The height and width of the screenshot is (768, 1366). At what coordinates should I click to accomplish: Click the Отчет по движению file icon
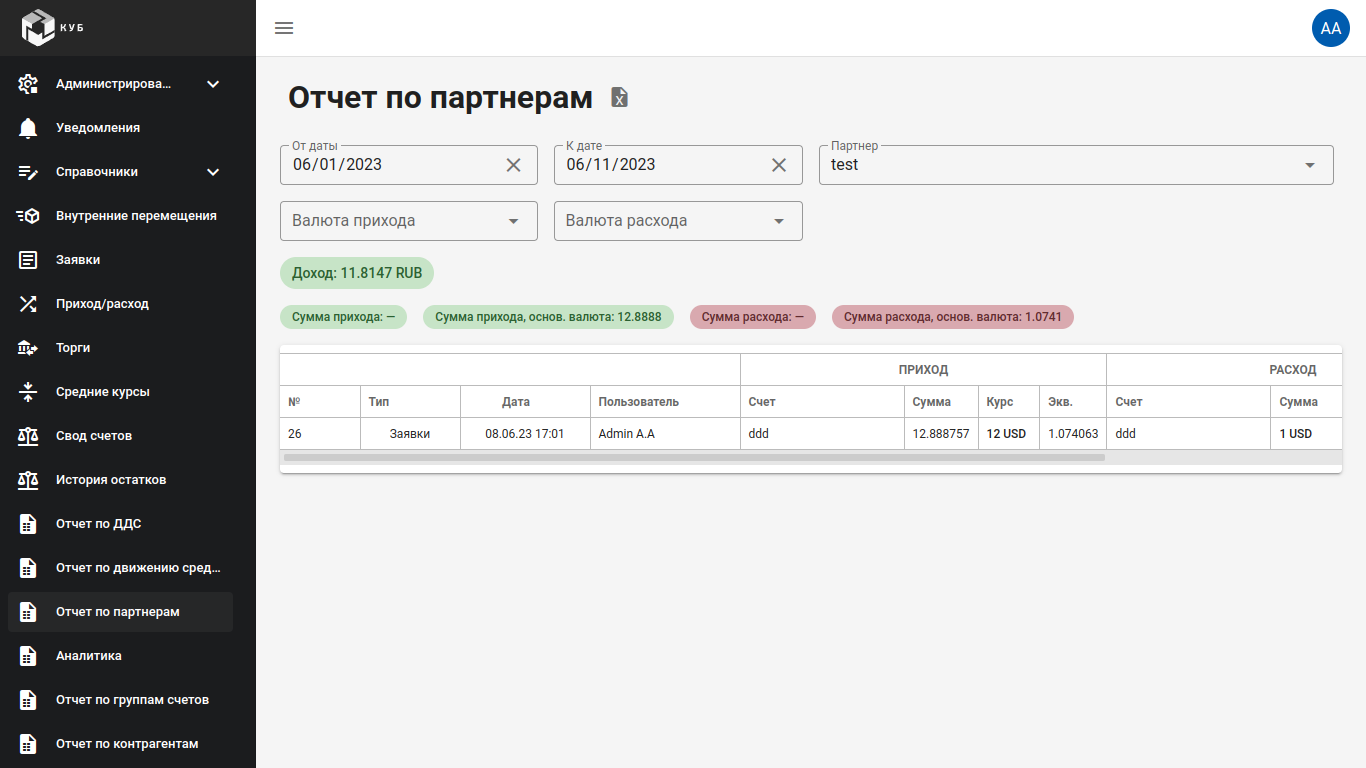click(x=28, y=568)
